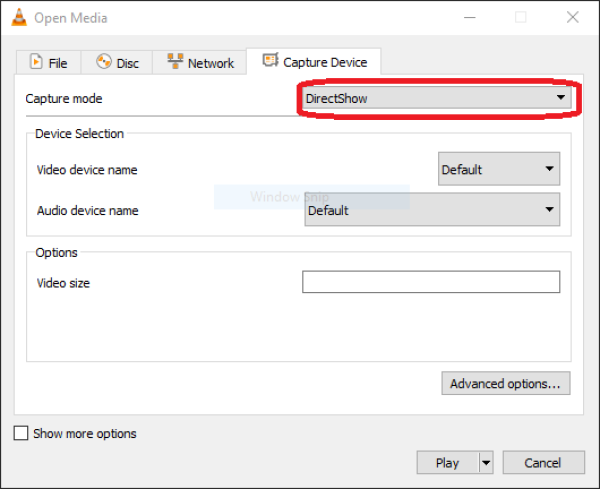Switch to the File tab
Screen dimensions: 600x489
coord(48,62)
